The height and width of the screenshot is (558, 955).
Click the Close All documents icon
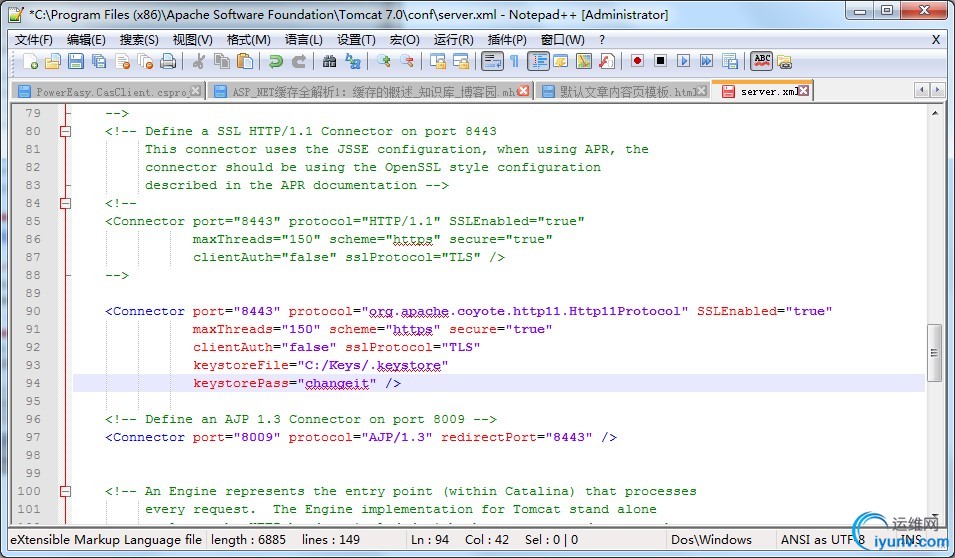tap(145, 61)
